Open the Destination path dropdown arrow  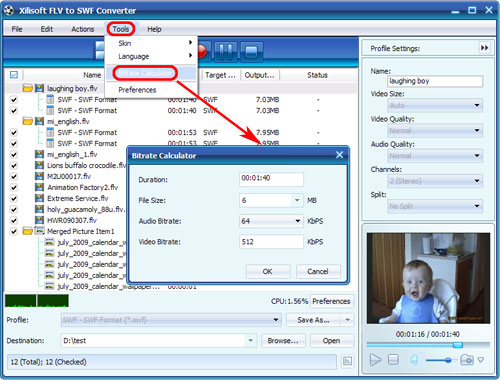250,341
